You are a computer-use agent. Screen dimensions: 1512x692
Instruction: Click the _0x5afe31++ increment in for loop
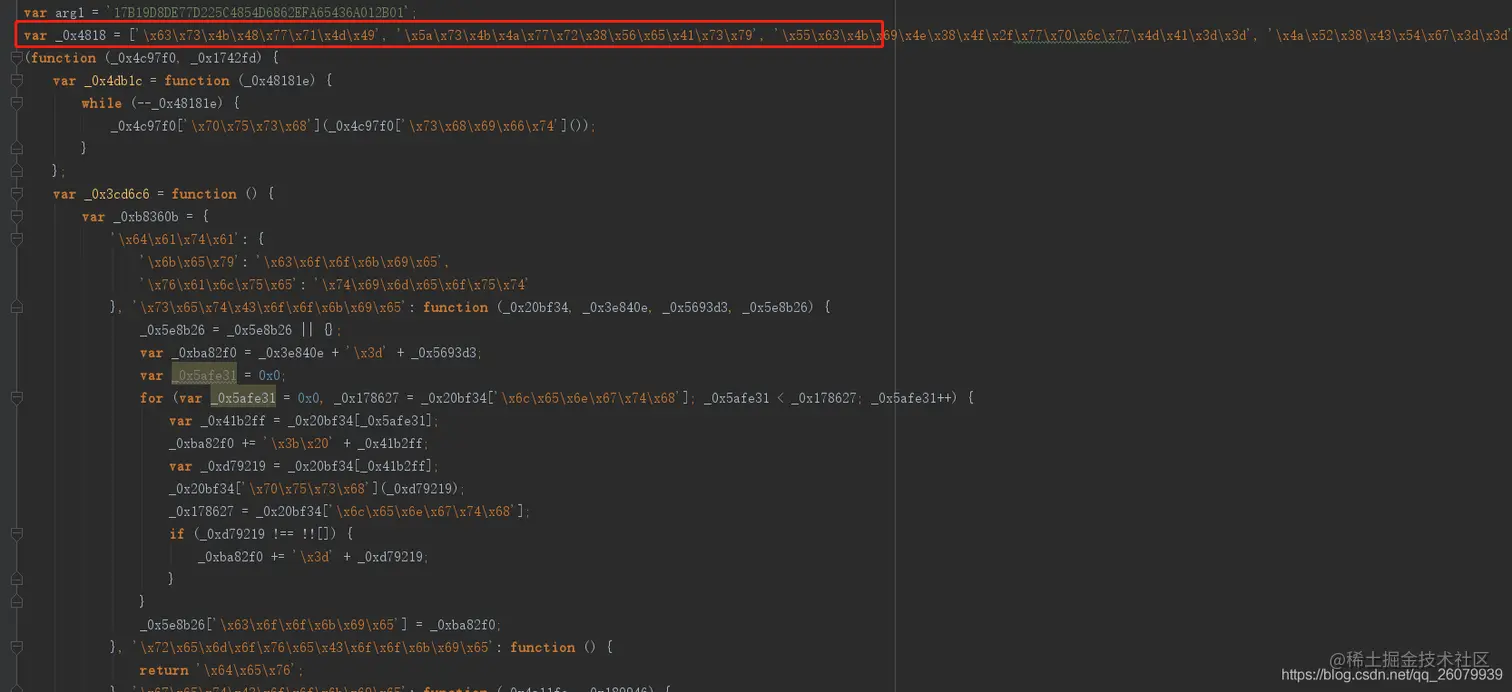point(910,398)
